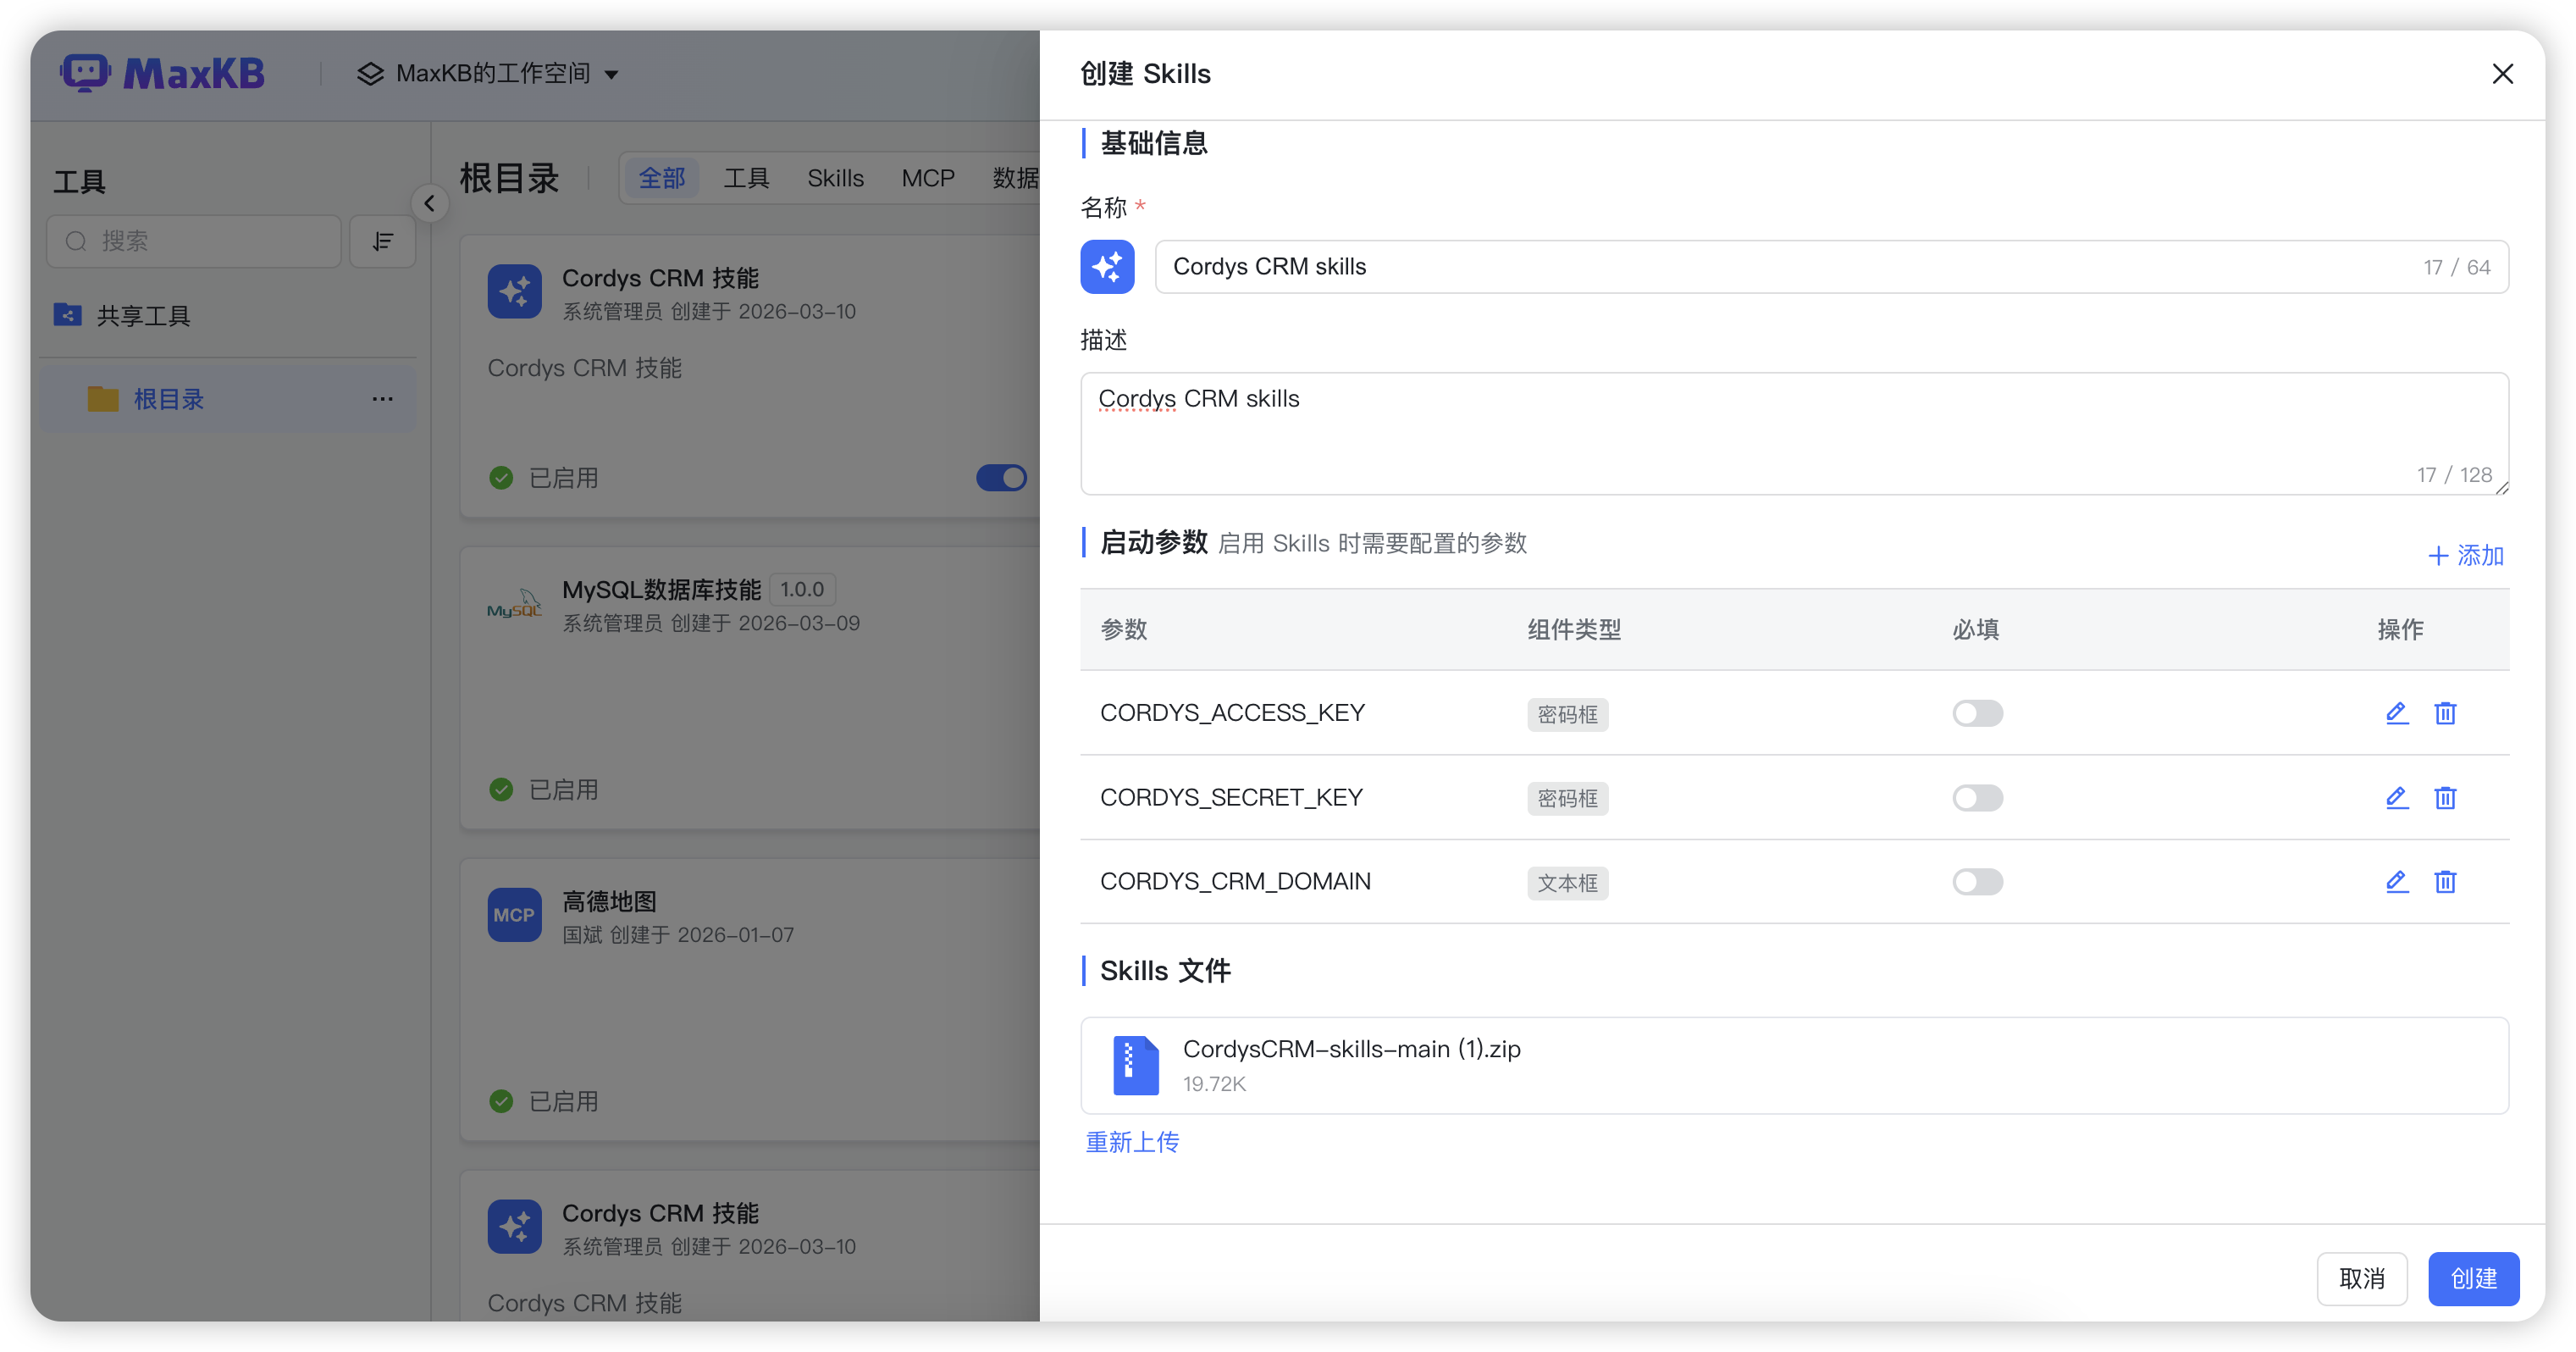Image resolution: width=2576 pixels, height=1352 pixels.
Task: Switch to the Skills tab
Action: point(835,178)
